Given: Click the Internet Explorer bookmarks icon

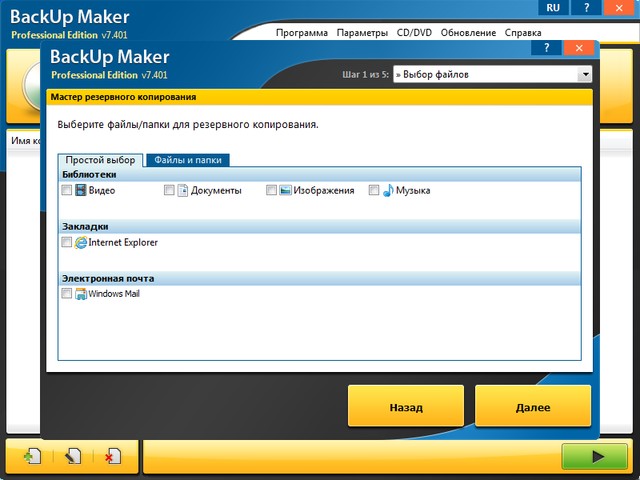Looking at the screenshot, I should (x=81, y=242).
